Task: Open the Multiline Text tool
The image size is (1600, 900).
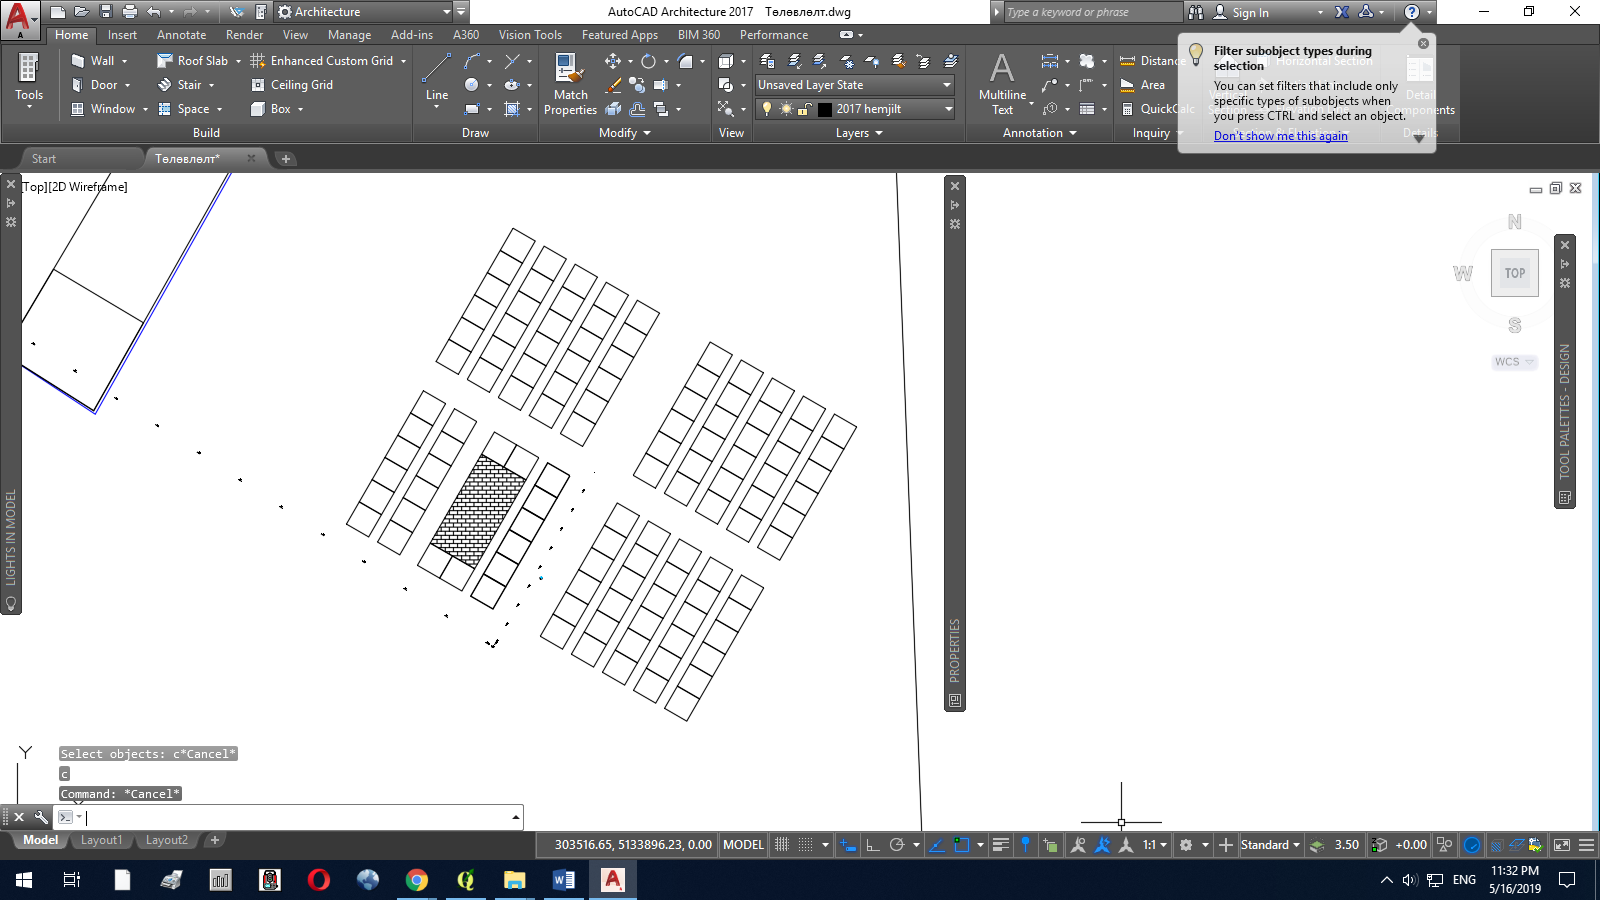Action: pos(1002,84)
